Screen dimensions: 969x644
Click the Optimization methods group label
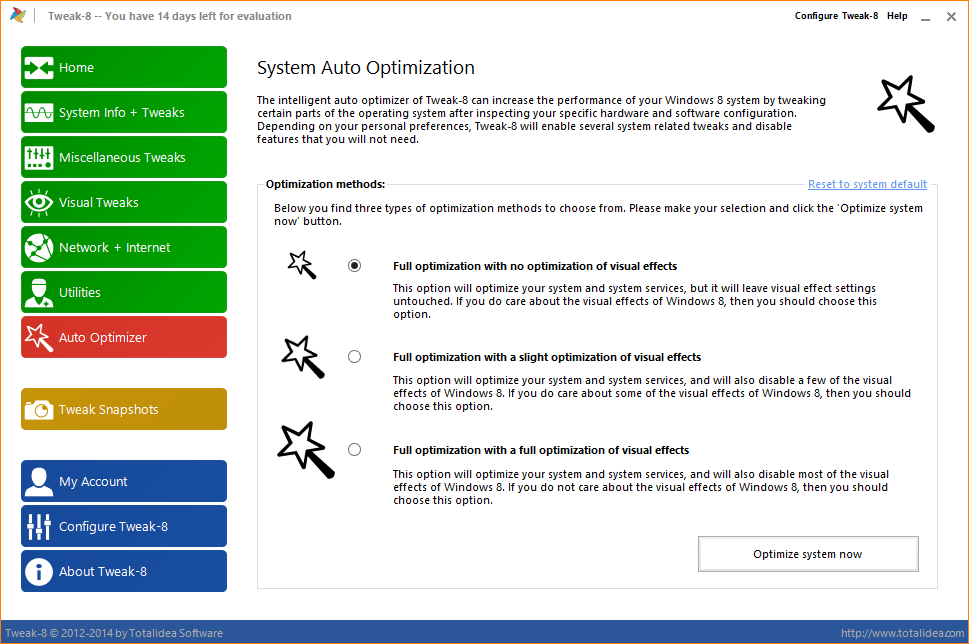(x=325, y=184)
